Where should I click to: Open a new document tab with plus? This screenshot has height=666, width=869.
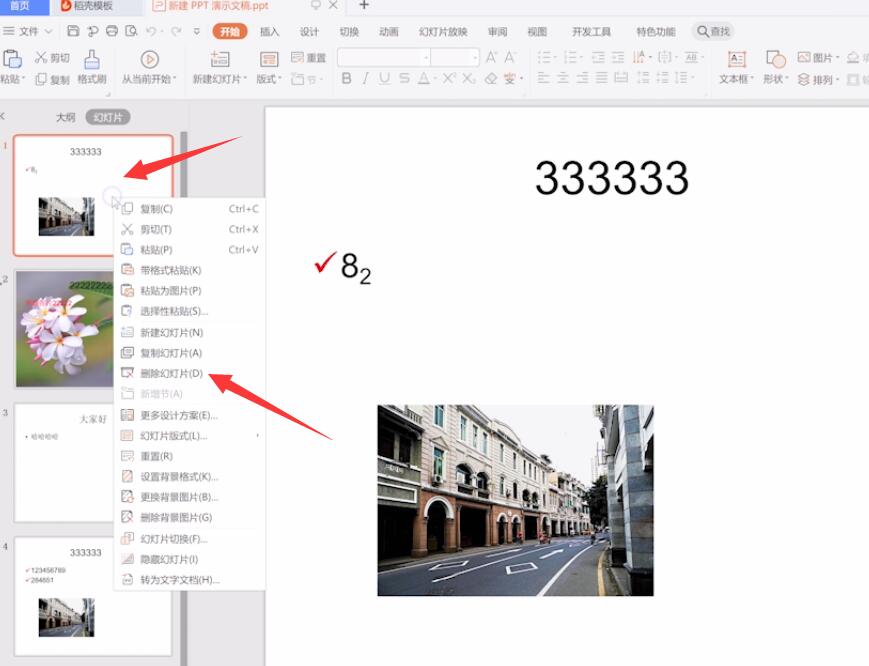(x=364, y=6)
